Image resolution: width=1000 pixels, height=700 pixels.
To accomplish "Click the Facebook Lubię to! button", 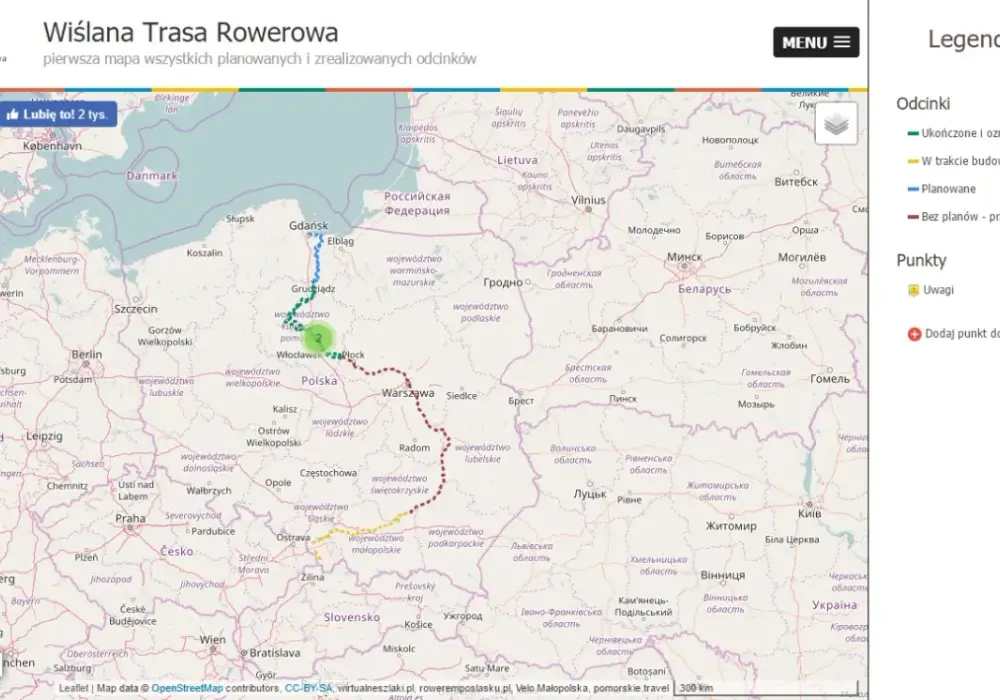I will (x=58, y=115).
